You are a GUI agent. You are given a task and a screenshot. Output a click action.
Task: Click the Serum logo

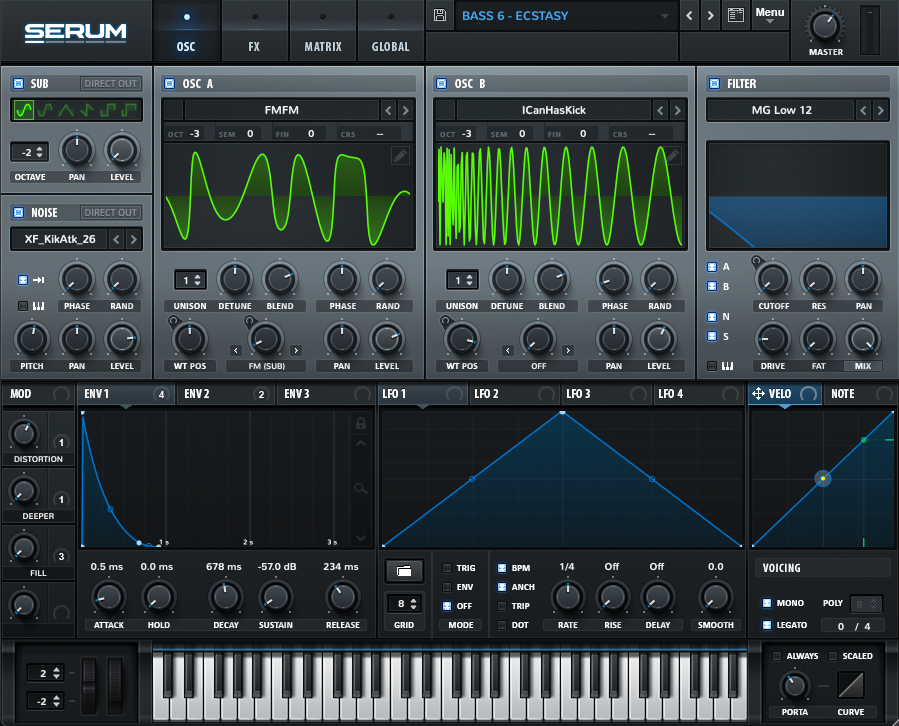(x=75, y=32)
